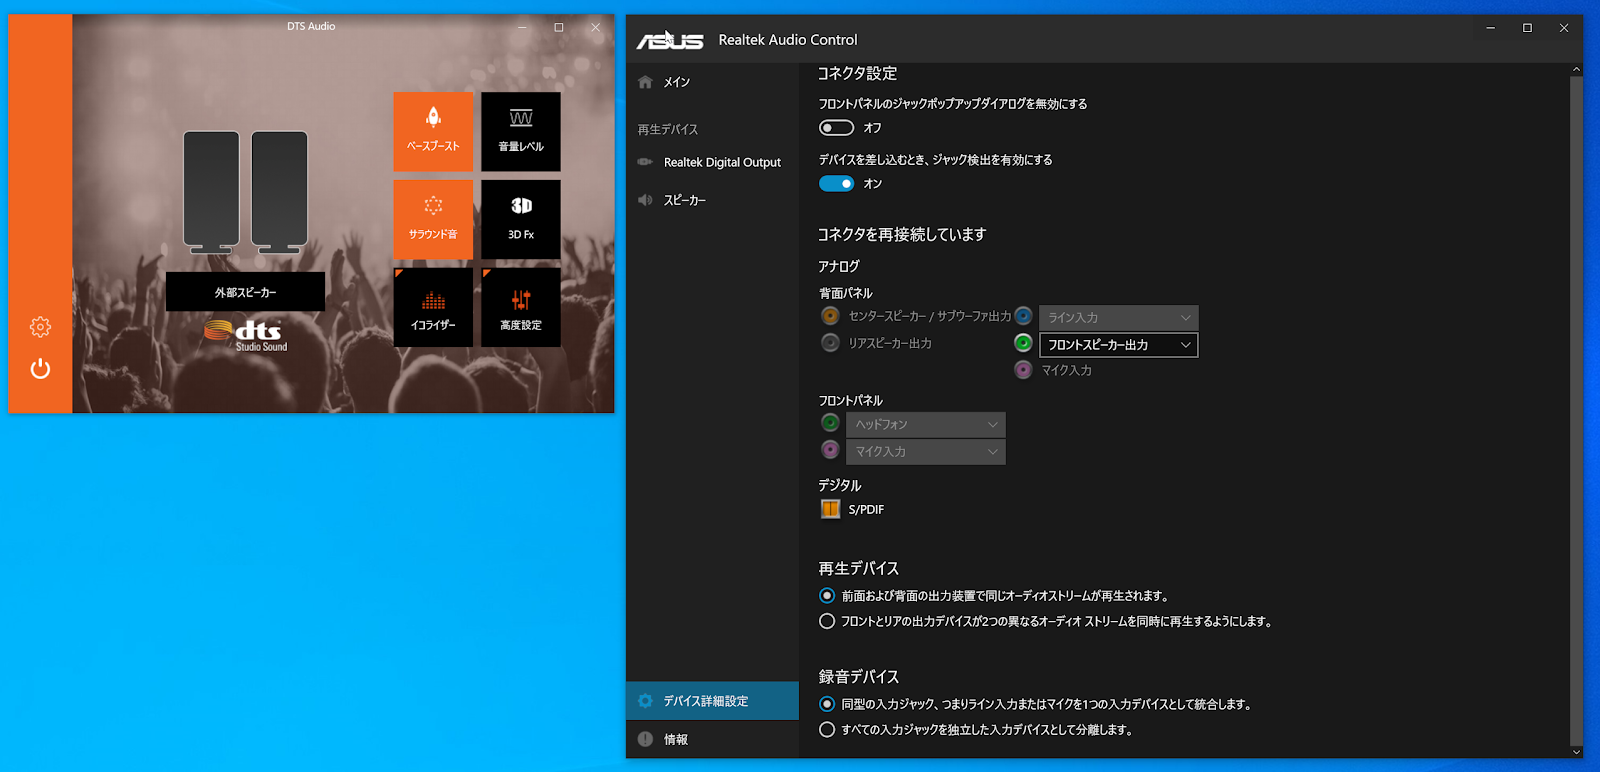
Task: Click the pink front panel mic jack icon
Action: (830, 450)
